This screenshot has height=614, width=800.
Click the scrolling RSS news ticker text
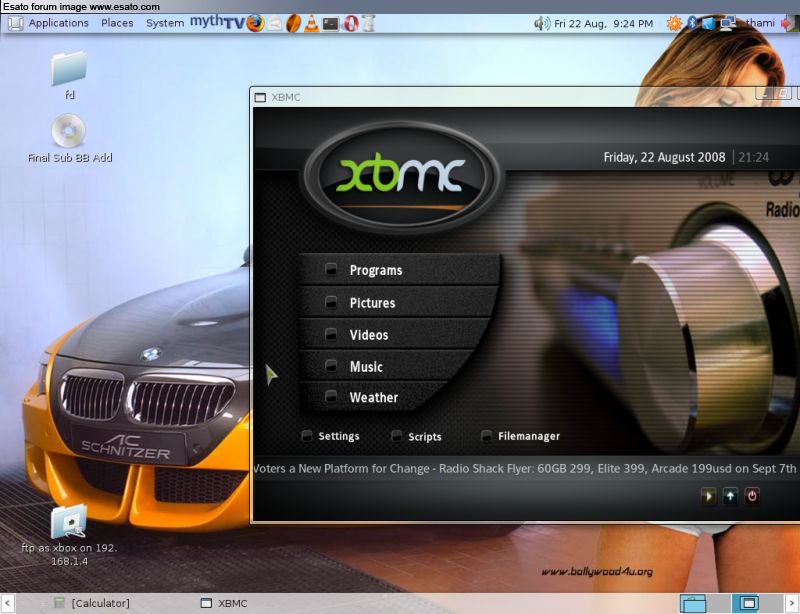click(x=526, y=469)
